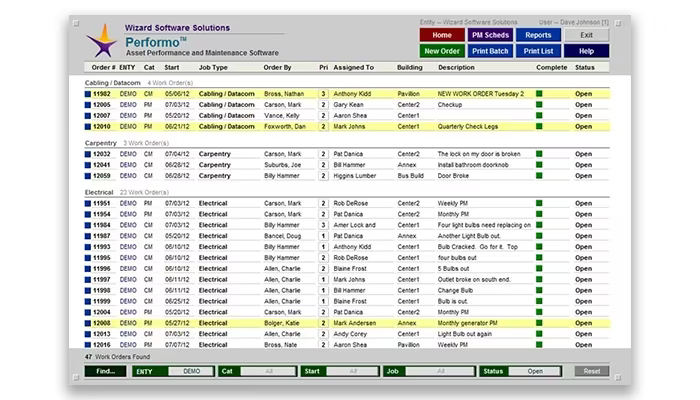Click order number 12016
This screenshot has height=400, width=700.
click(x=102, y=345)
